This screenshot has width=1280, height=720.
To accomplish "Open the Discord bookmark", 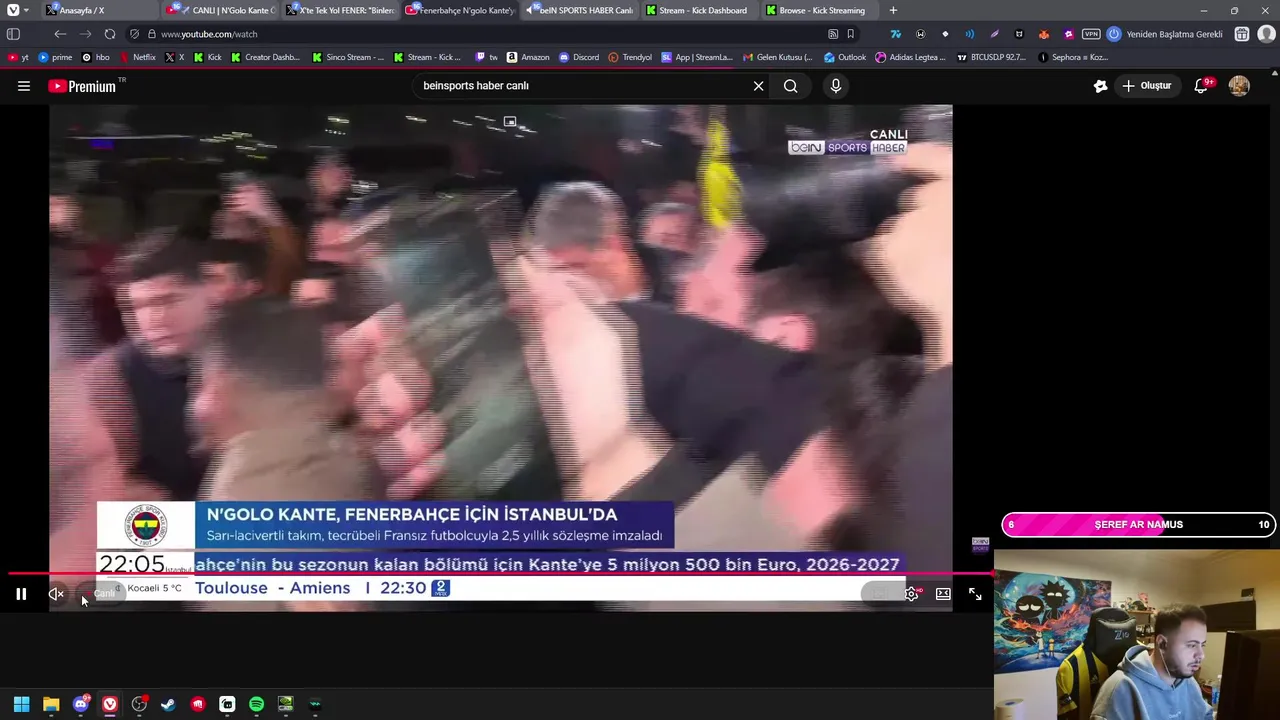I will [579, 57].
